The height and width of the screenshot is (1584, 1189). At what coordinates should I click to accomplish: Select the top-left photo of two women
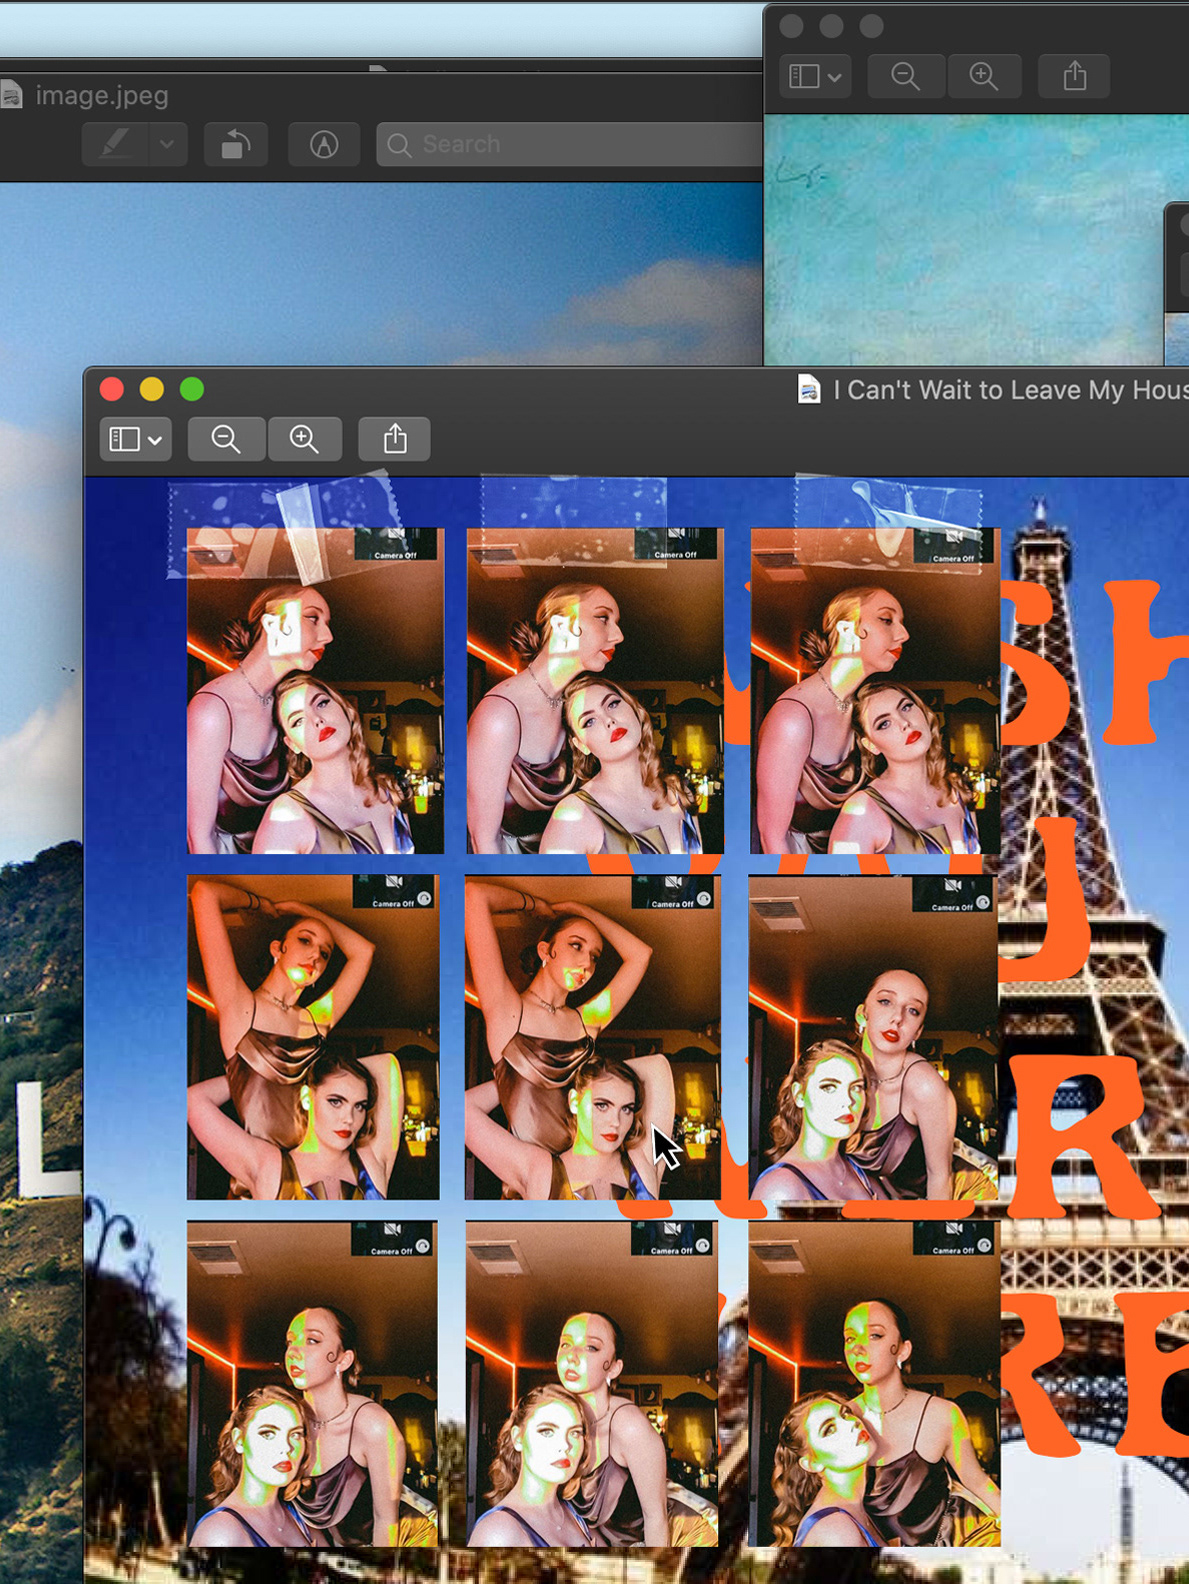click(315, 691)
